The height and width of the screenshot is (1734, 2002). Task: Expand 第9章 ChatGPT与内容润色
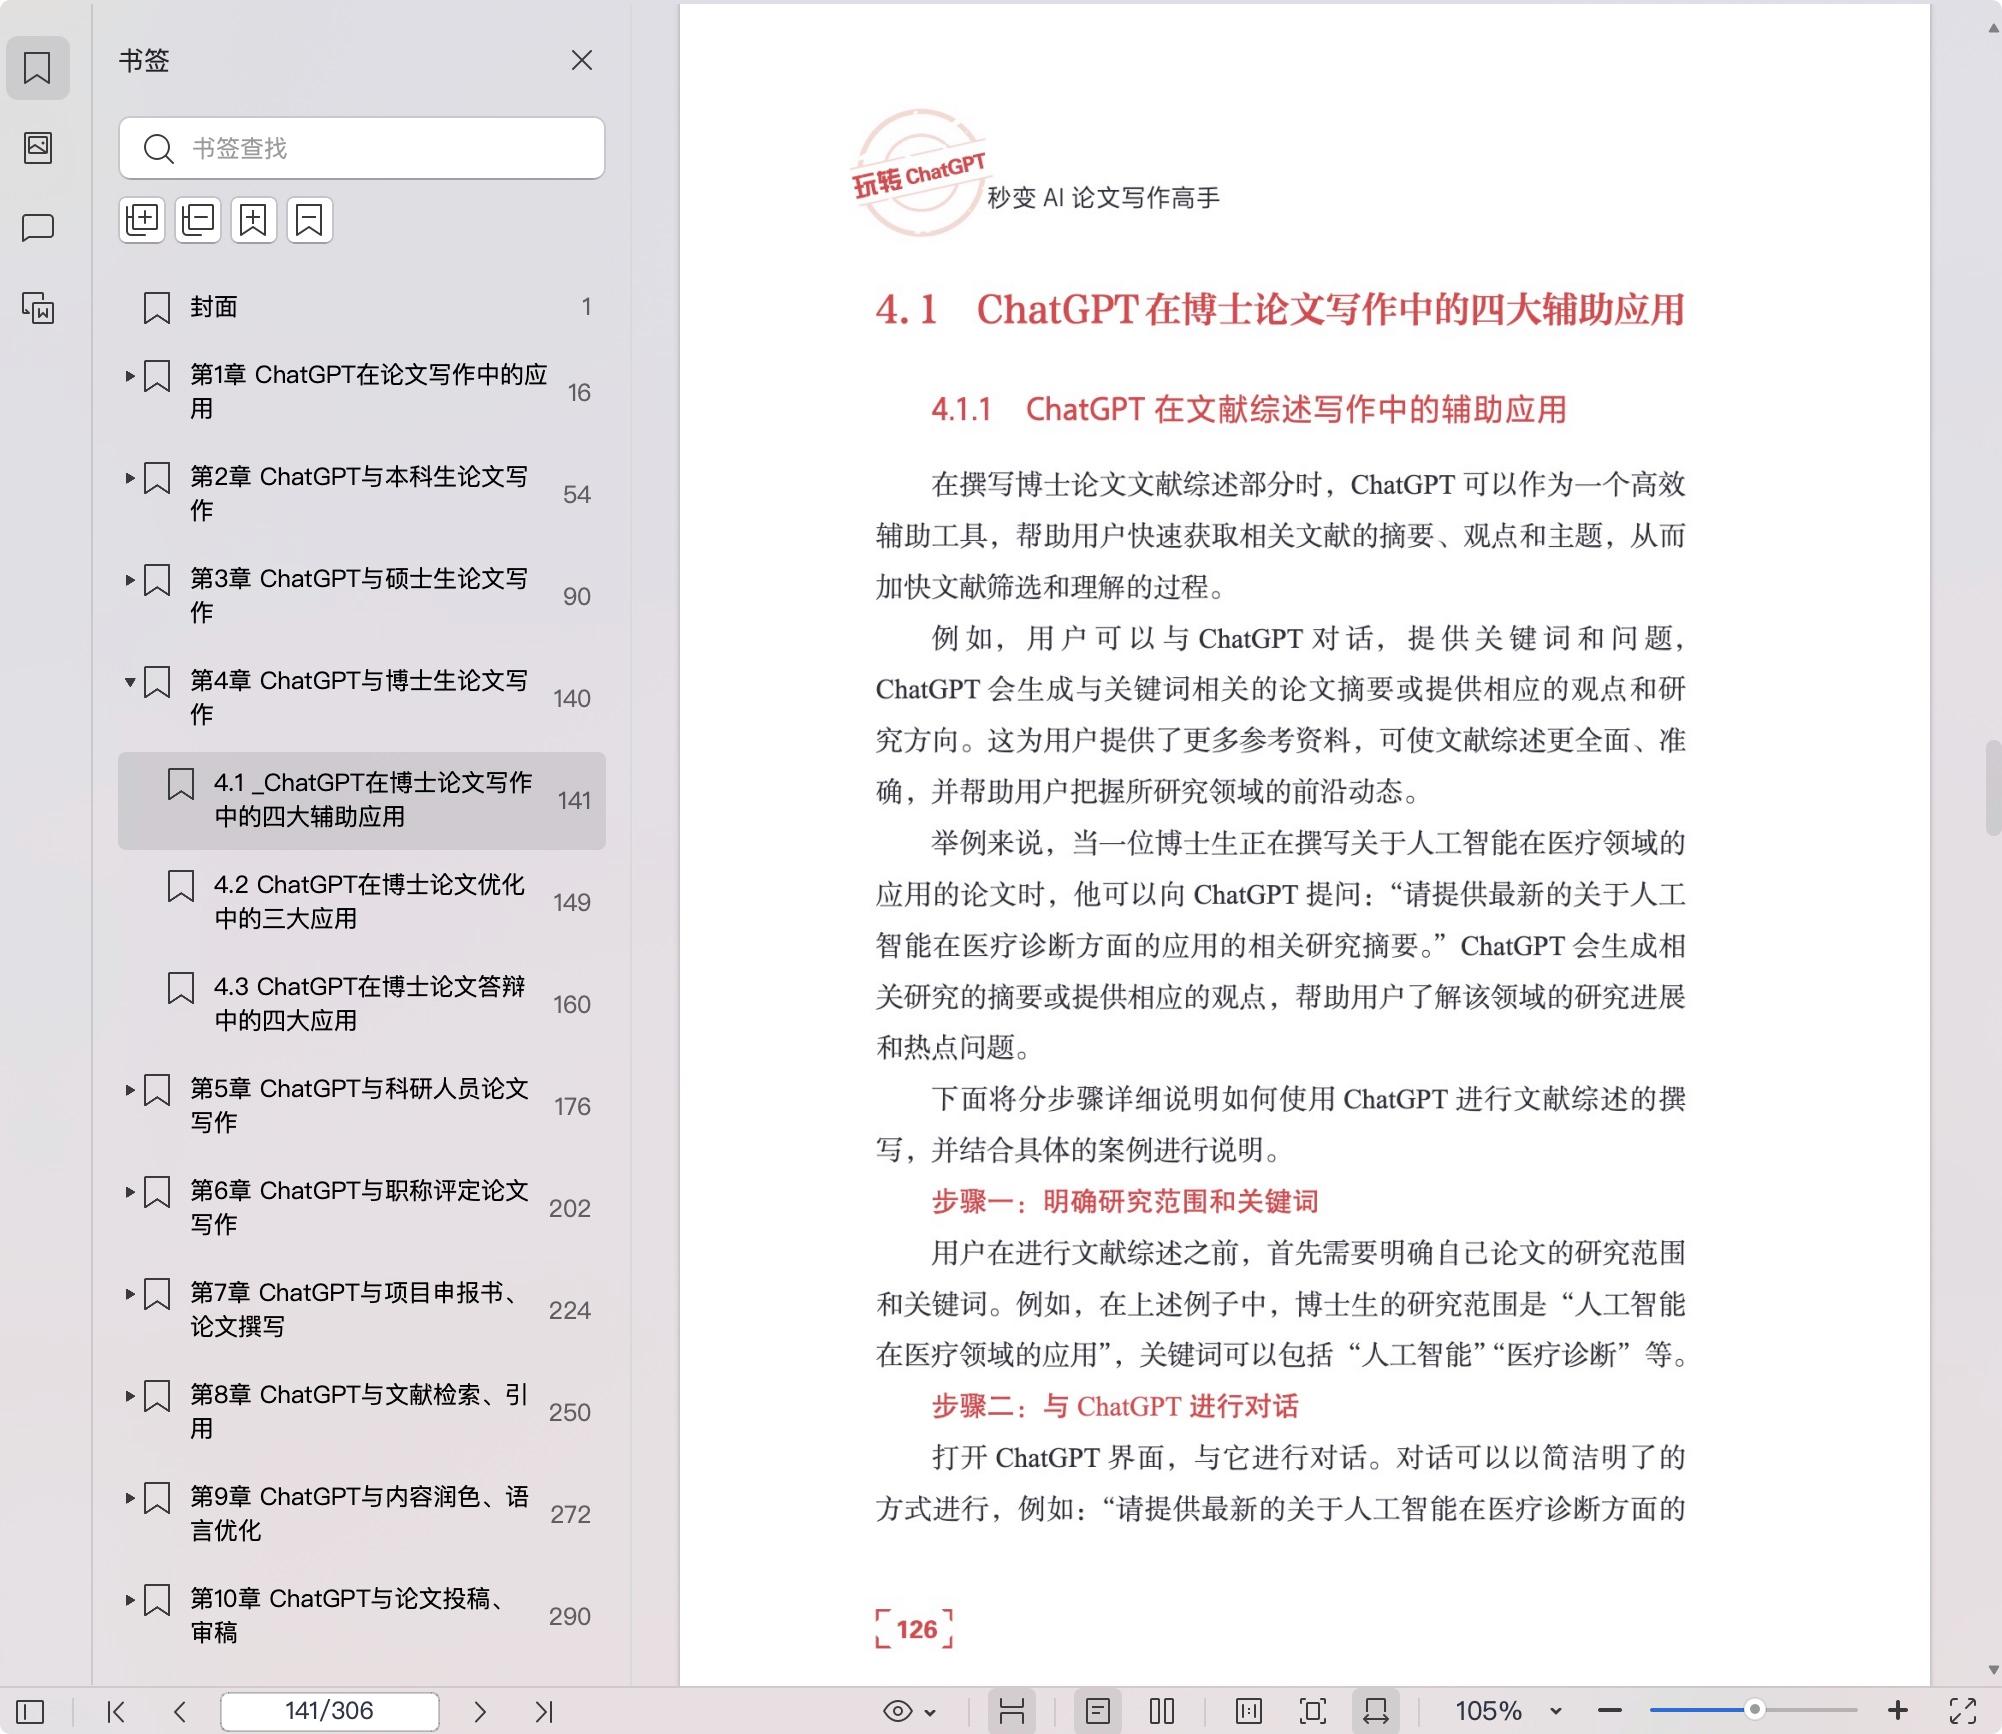[130, 1498]
